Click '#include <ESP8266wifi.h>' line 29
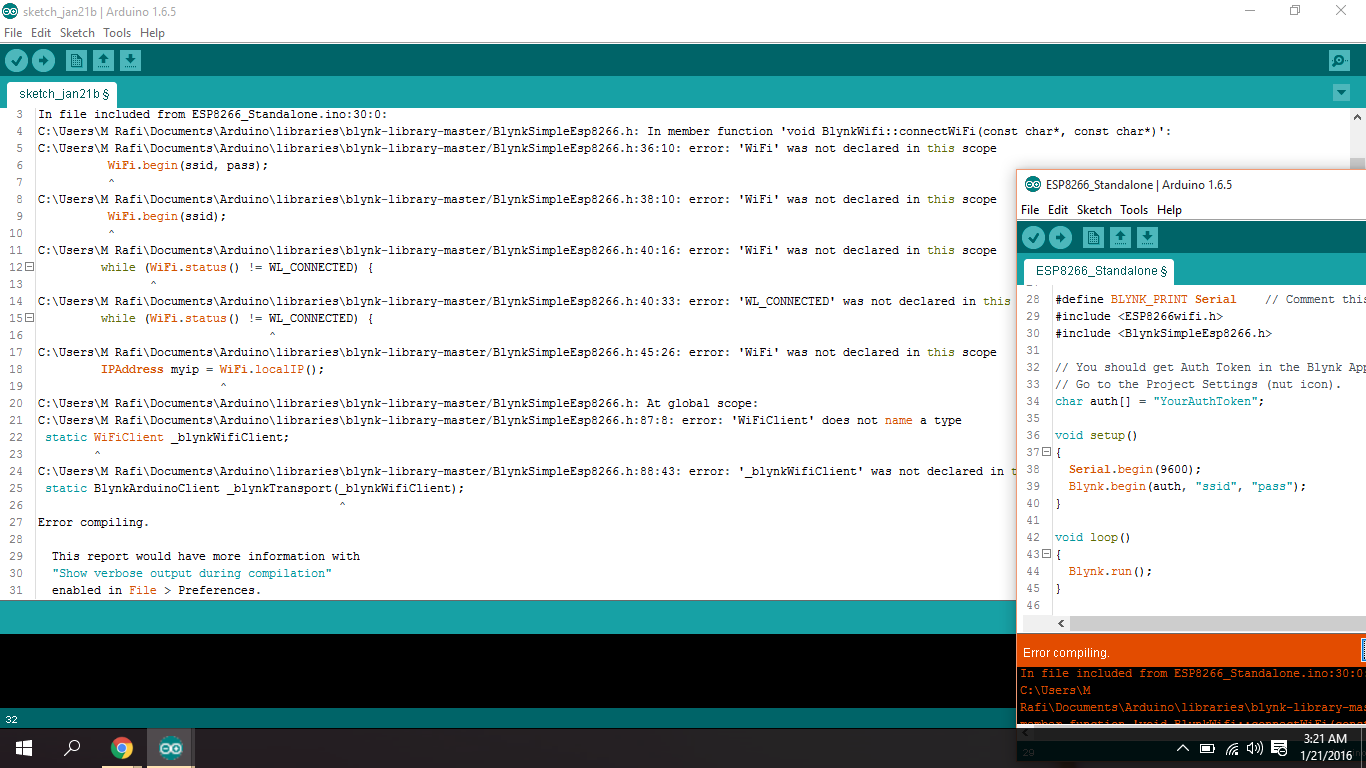The image size is (1366, 768). click(1138, 316)
